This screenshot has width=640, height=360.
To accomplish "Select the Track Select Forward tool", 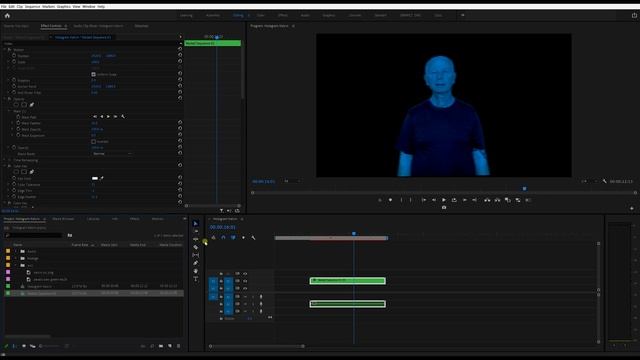I will [x=196, y=231].
